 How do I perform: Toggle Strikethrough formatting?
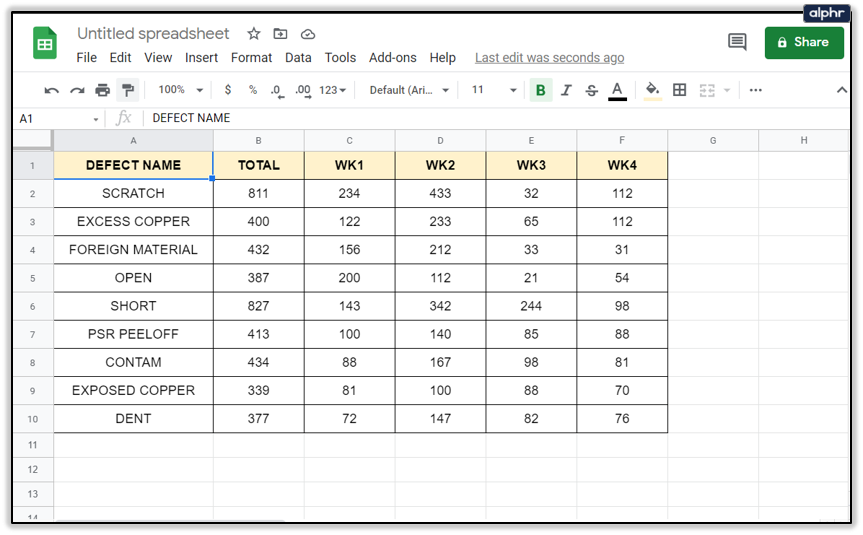(x=591, y=90)
